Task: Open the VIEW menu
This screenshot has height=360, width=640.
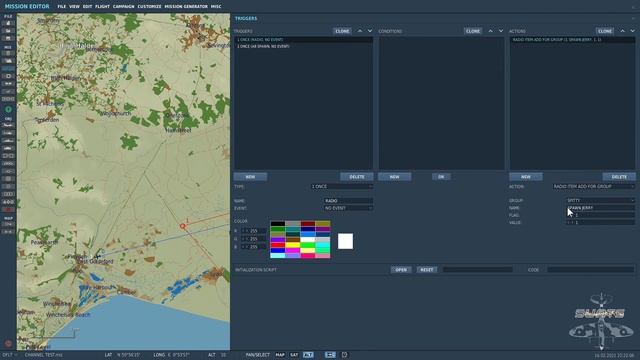Action: pyautogui.click(x=74, y=7)
